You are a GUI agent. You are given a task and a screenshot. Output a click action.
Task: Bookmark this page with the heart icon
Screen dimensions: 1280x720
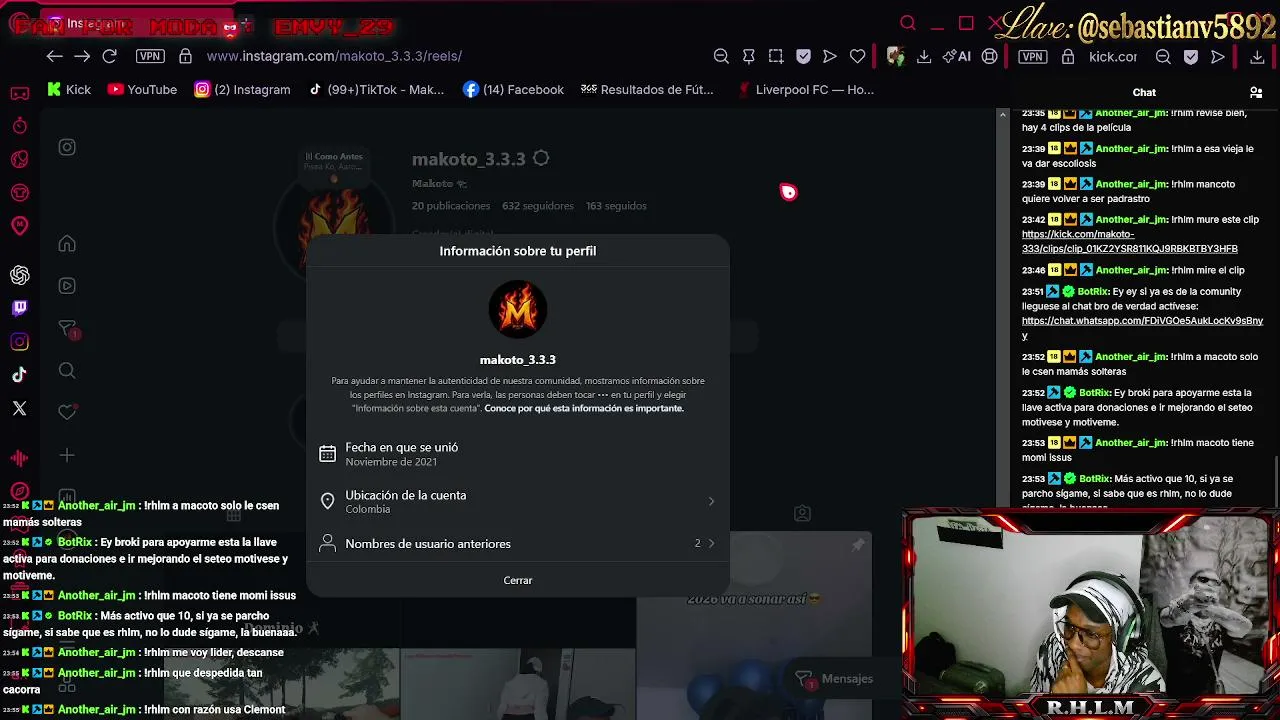857,56
